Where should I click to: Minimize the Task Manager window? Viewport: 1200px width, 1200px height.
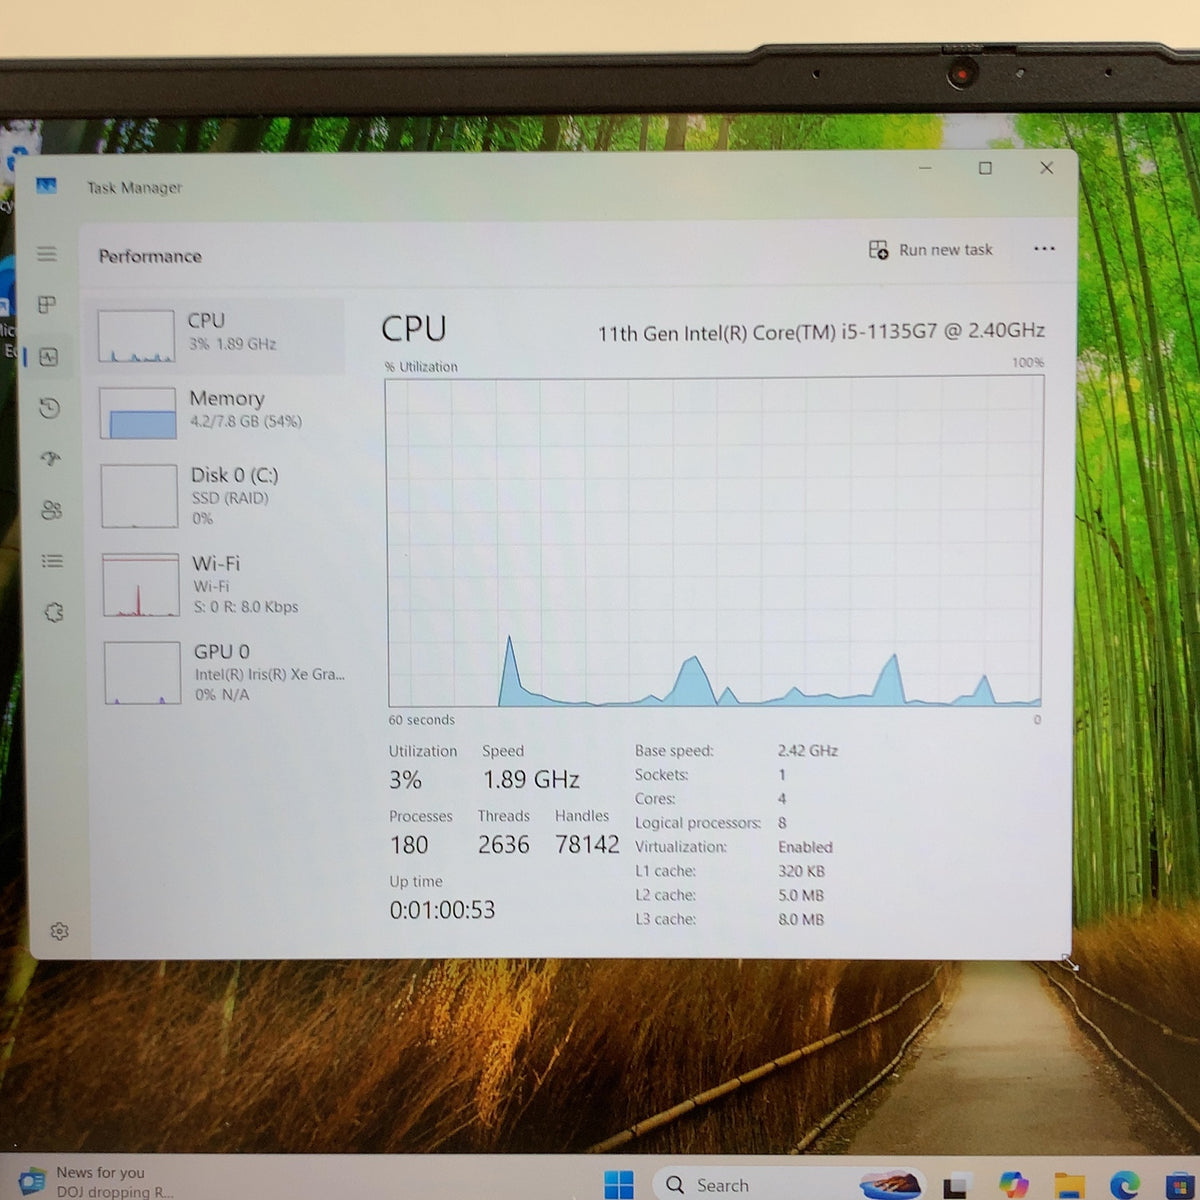click(x=925, y=168)
